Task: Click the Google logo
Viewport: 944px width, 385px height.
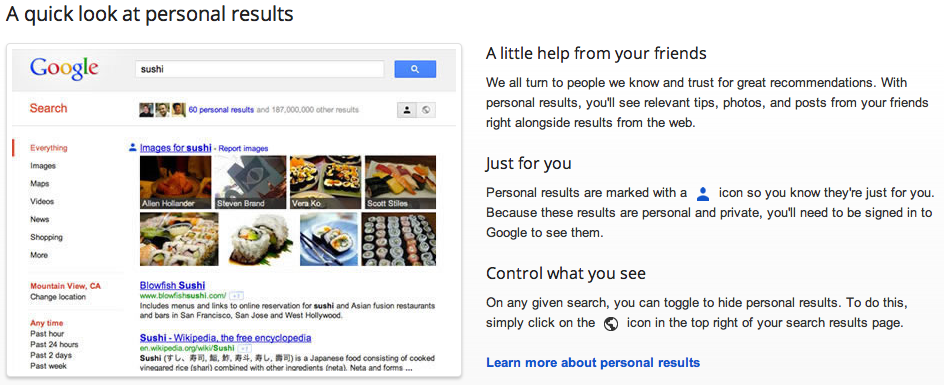Action: click(x=64, y=70)
